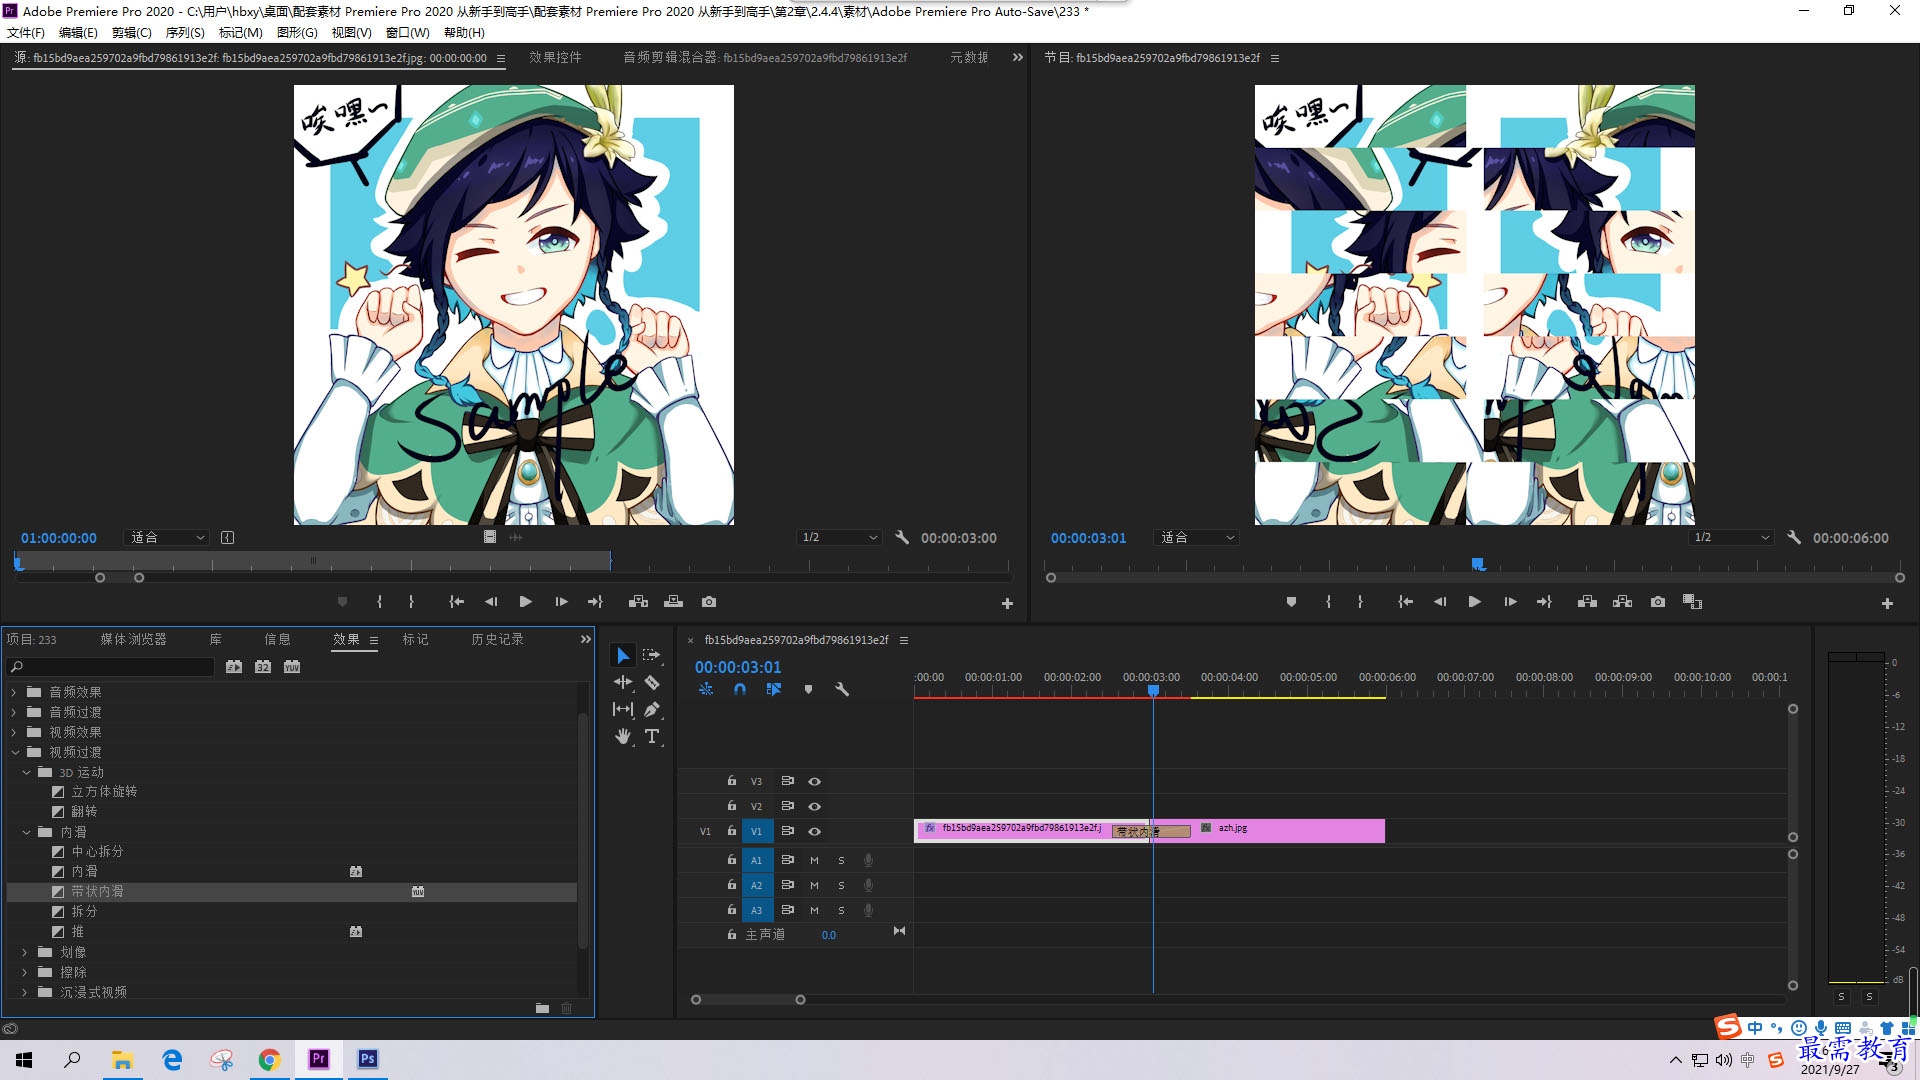1920x1080 pixels.
Task: Click Lift button in program monitor
Action: (x=1587, y=602)
